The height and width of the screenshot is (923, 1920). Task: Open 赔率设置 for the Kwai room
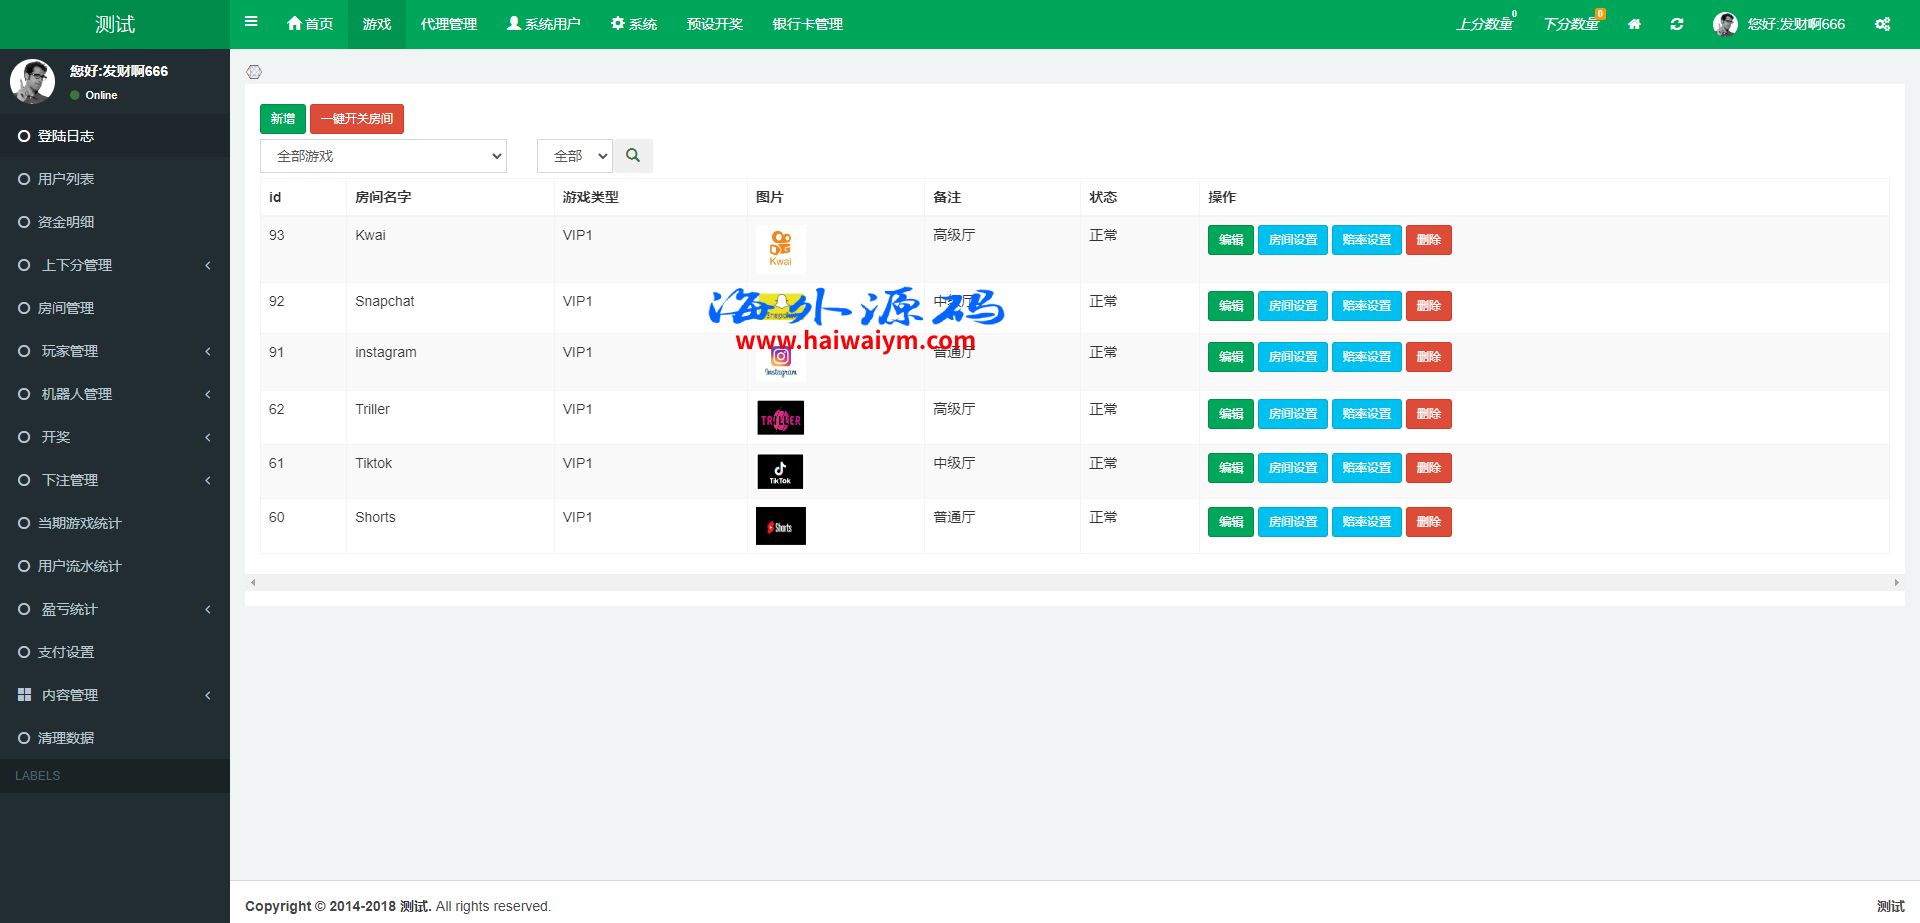(1366, 240)
